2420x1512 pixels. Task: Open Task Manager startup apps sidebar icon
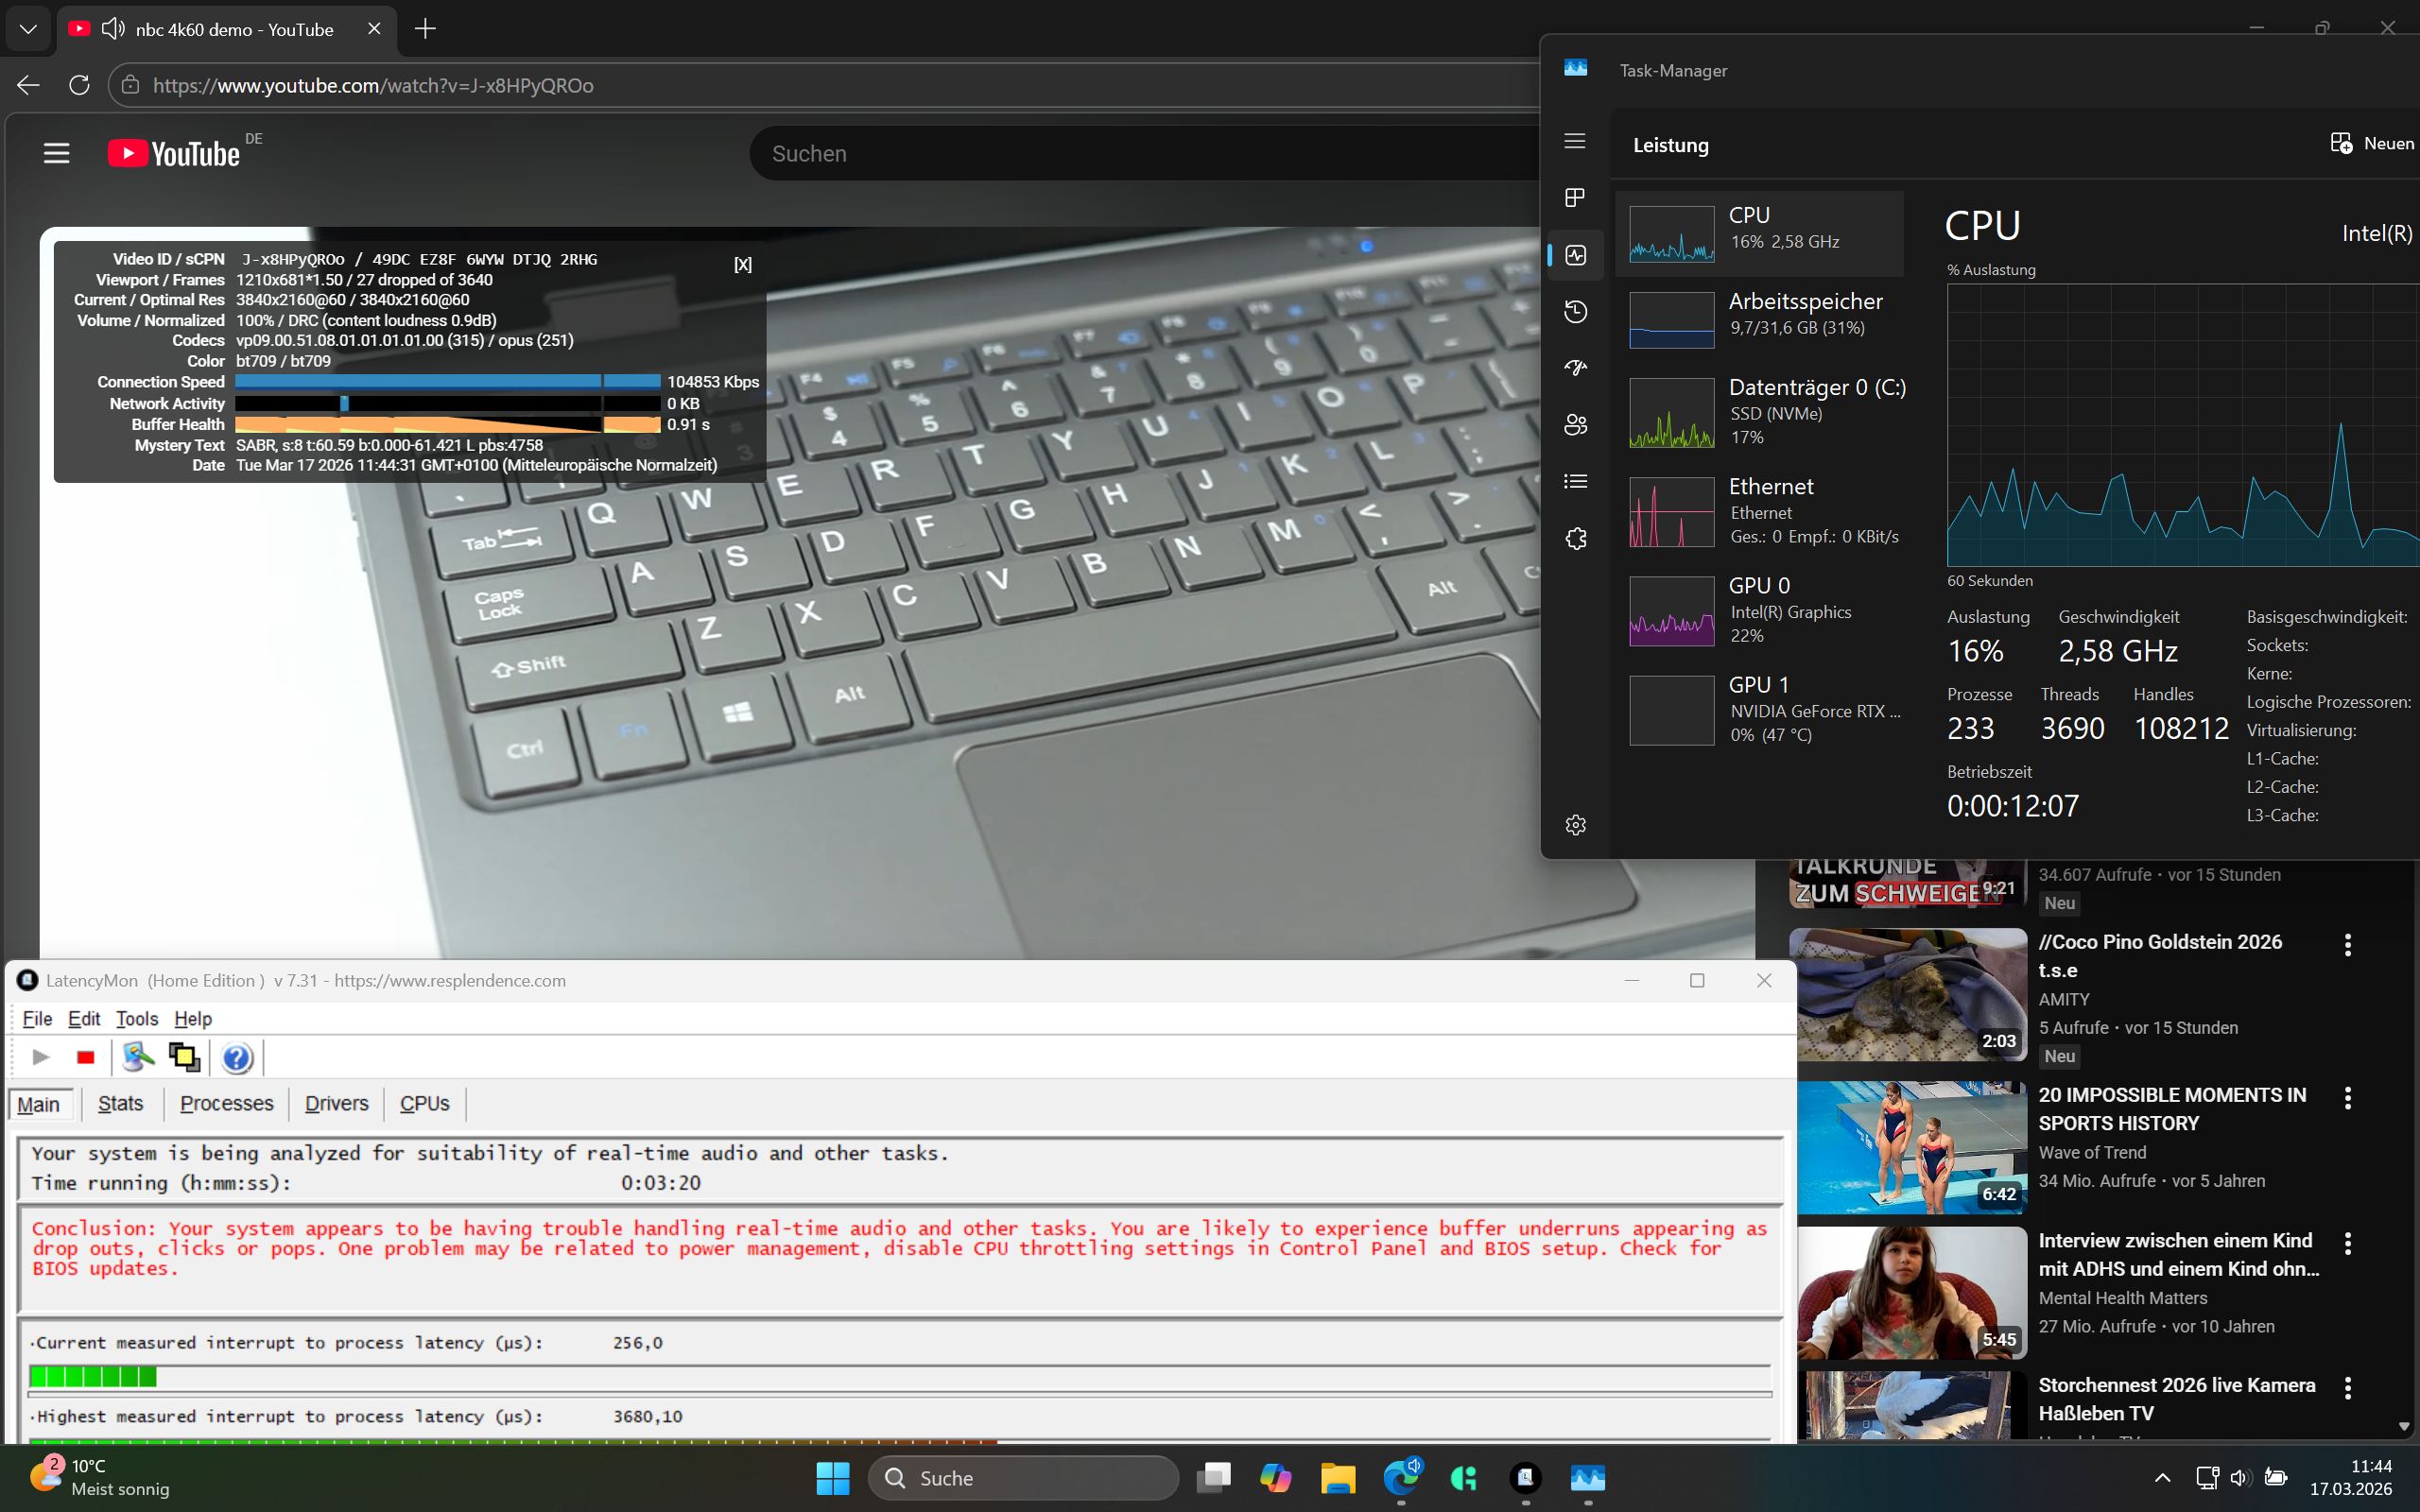(x=1575, y=368)
